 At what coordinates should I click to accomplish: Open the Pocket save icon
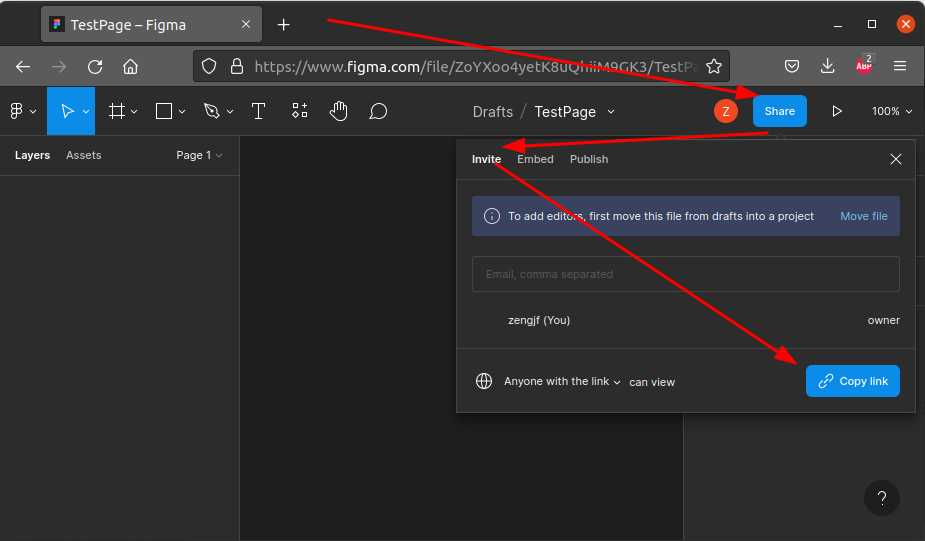[x=792, y=66]
